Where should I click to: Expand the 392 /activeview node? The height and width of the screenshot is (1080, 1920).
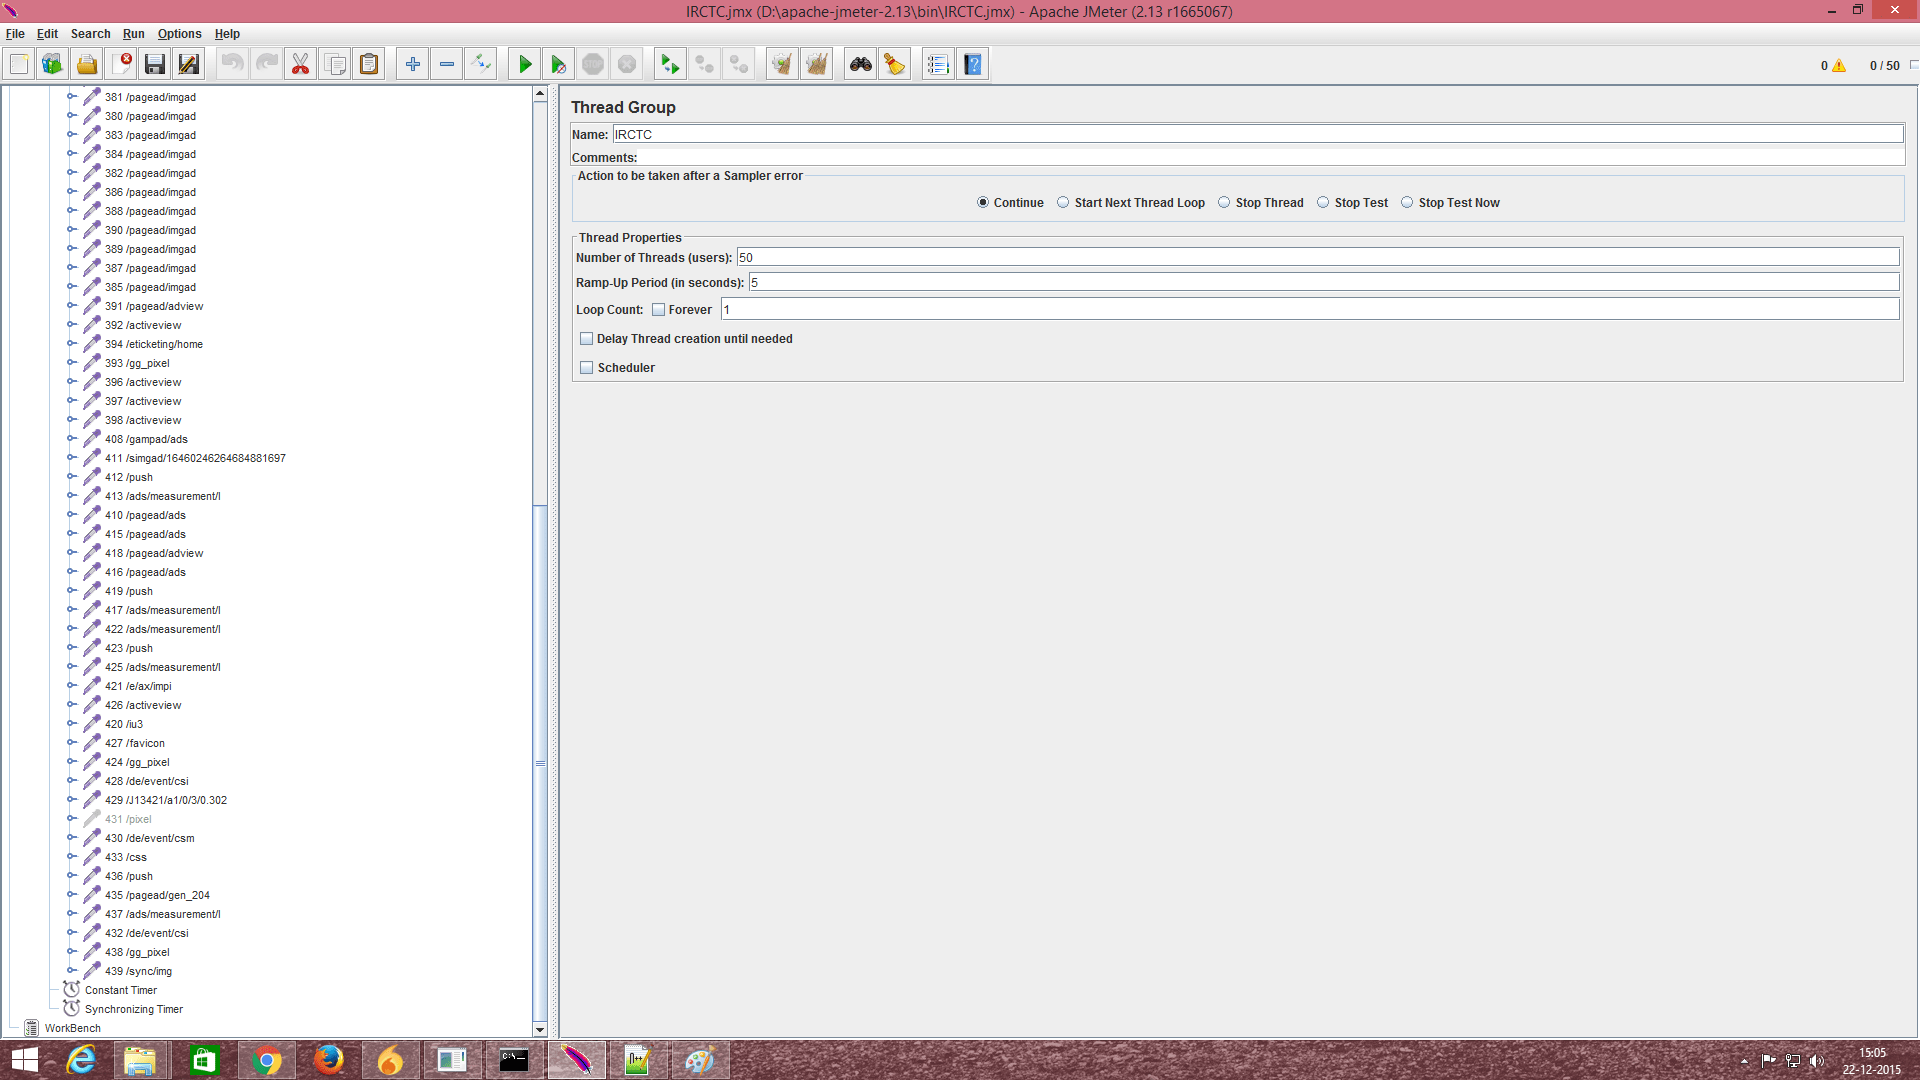(x=72, y=325)
